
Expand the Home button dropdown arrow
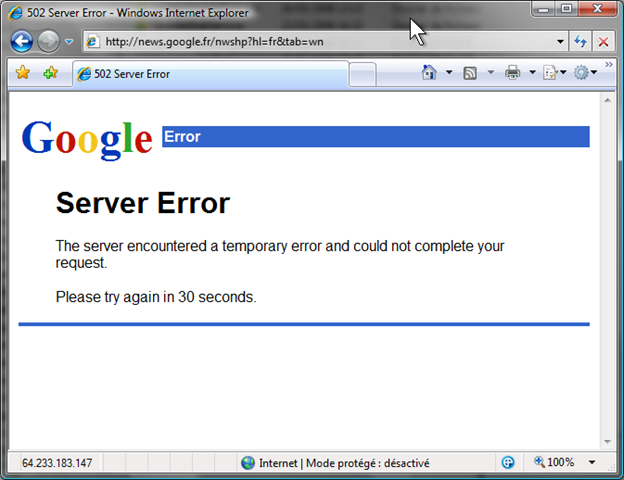(x=449, y=72)
